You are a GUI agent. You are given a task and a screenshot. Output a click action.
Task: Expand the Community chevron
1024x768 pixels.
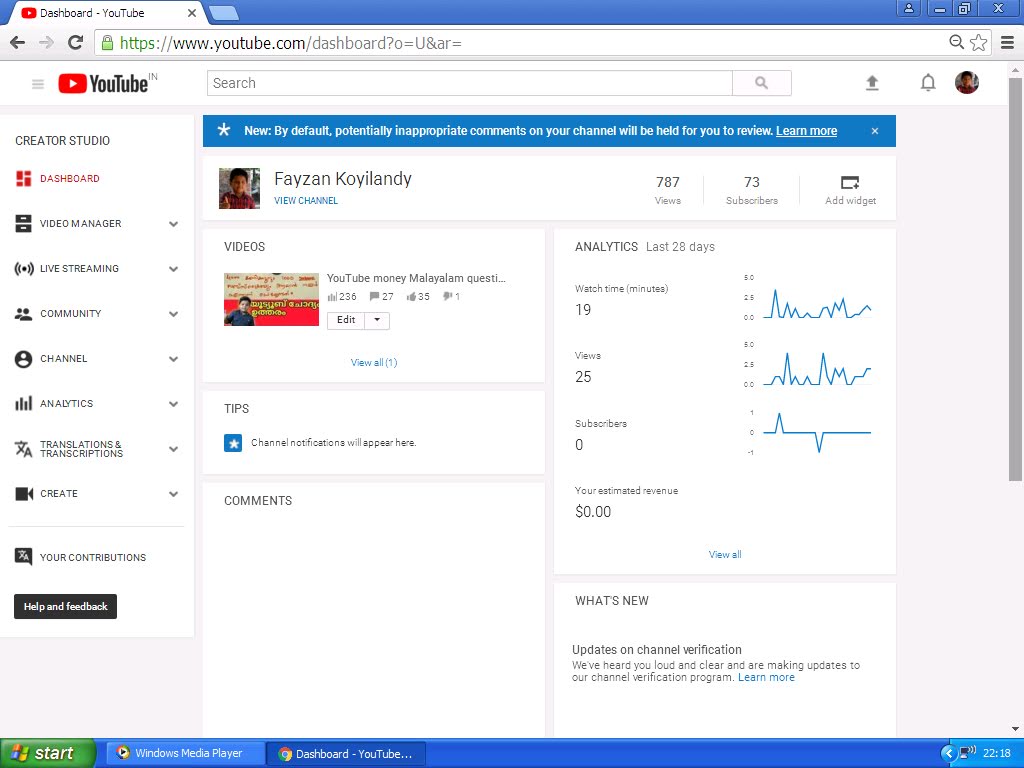coord(174,314)
